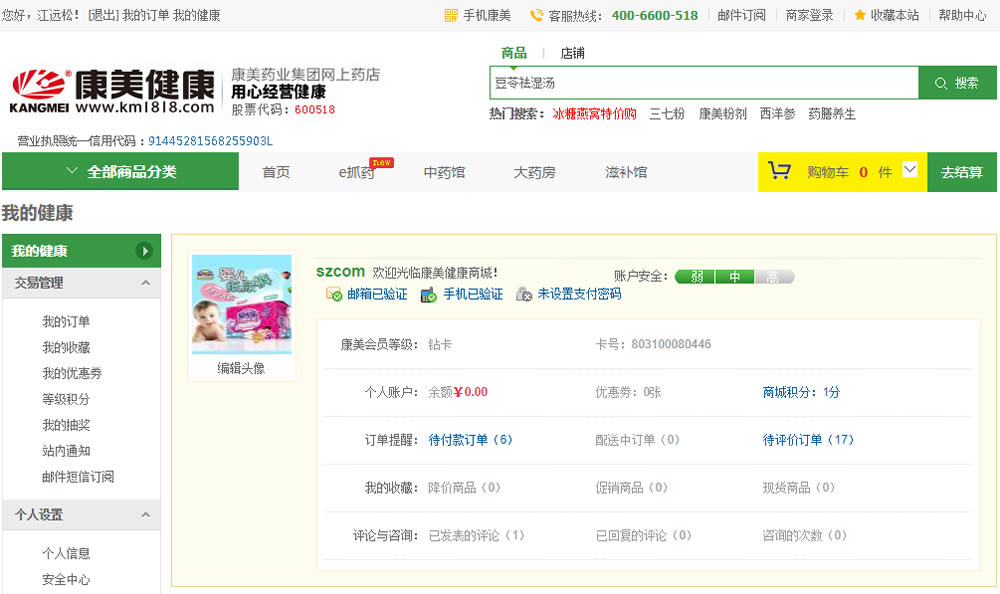Open 我的优惠券 in the sidebar
Screen dimensions: 1000x594
pyautogui.click(x=72, y=373)
